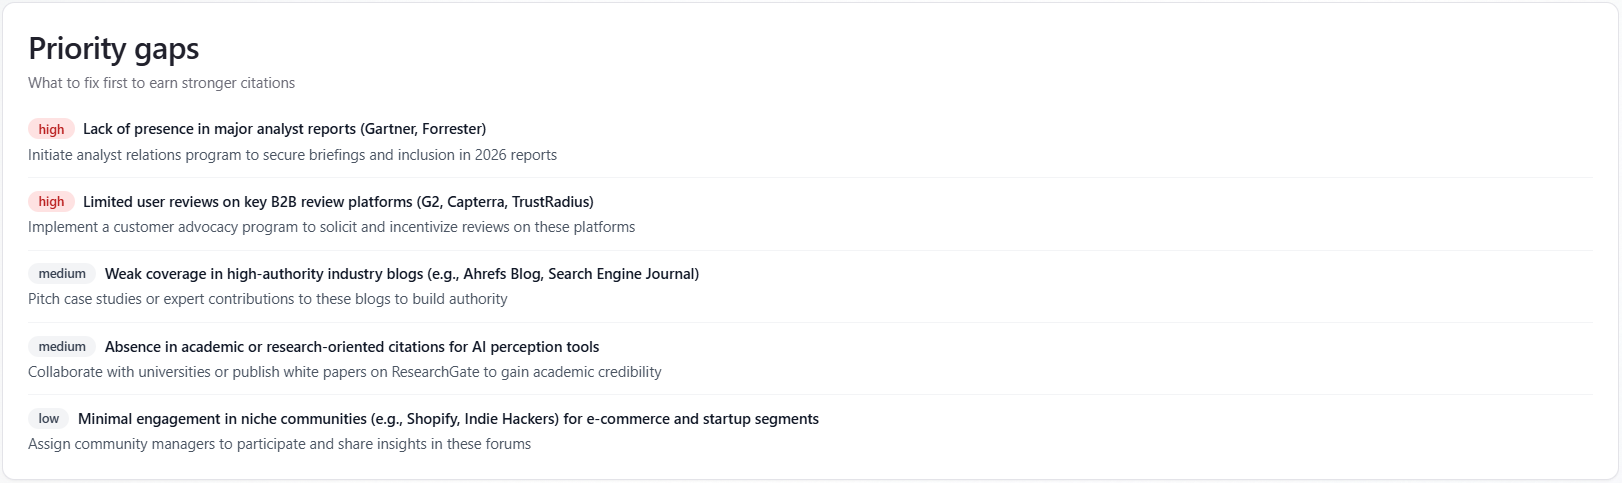This screenshot has width=1622, height=483.
Task: Select the "Lack of presence in major analyst reports" title
Action: (x=284, y=129)
